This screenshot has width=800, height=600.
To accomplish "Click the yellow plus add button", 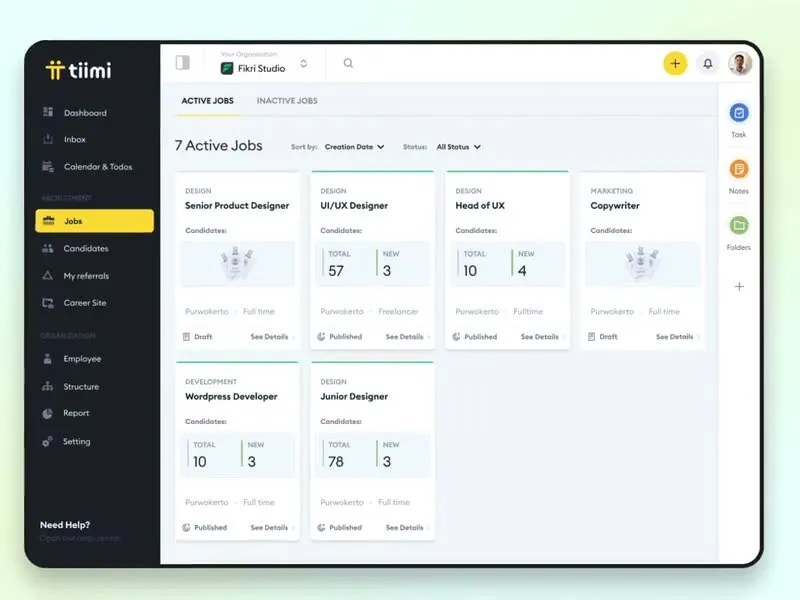I will pyautogui.click(x=675, y=64).
